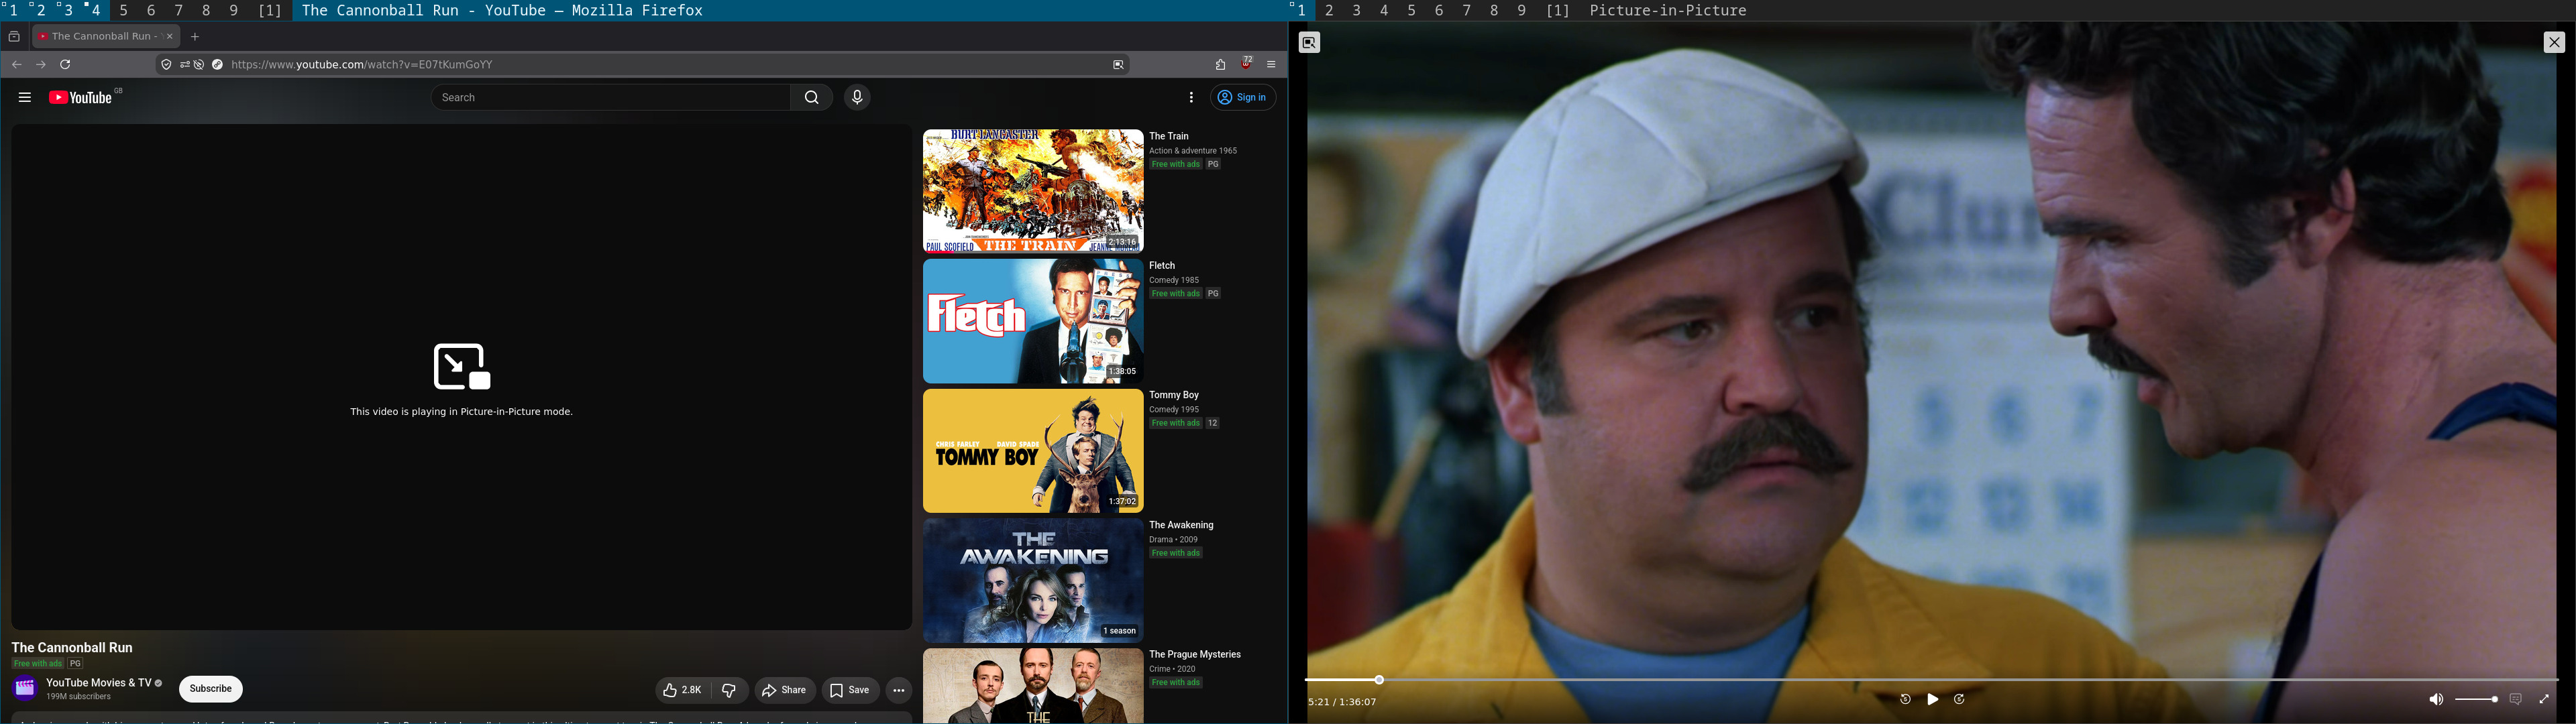
Task: Rewind 5 seconds in Picture-in-Picture
Action: [x=1905, y=700]
